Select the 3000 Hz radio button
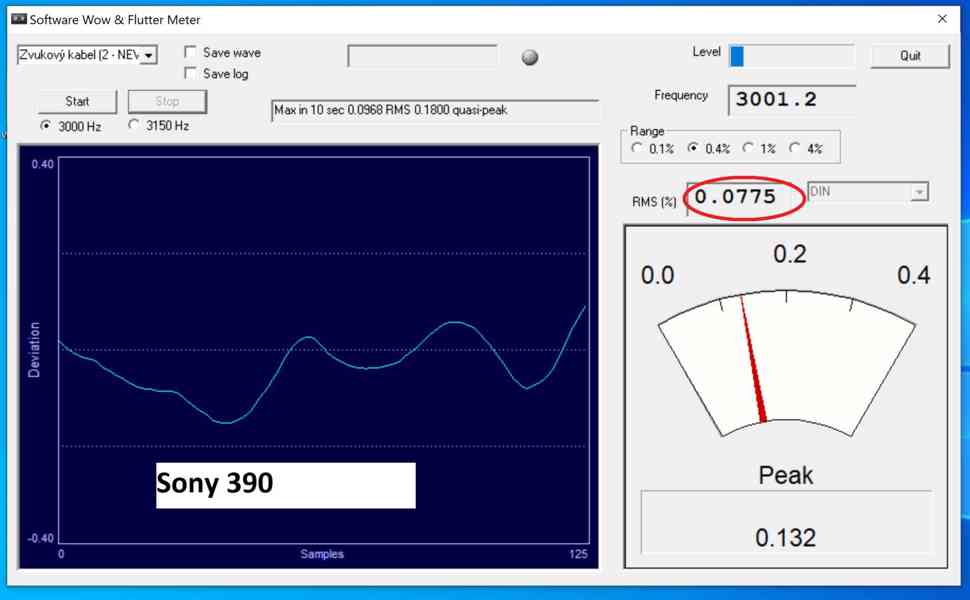The image size is (970, 600). tap(46, 126)
